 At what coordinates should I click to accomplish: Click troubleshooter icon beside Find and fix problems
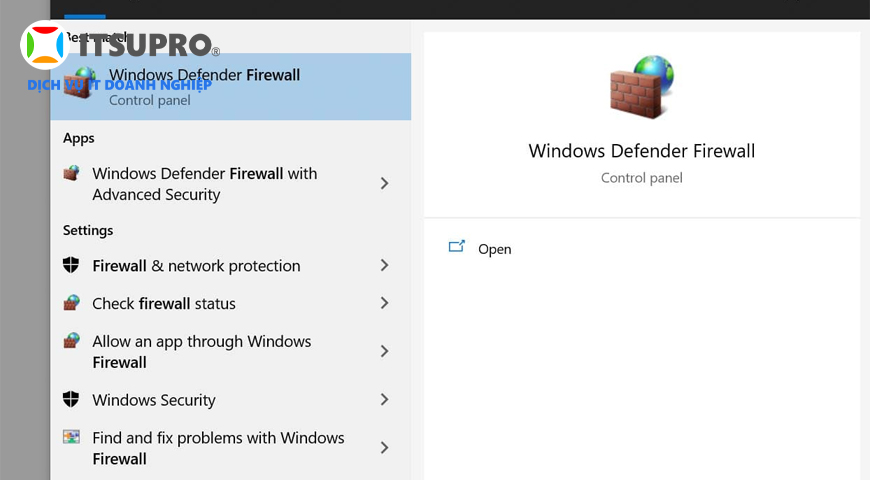[71, 437]
